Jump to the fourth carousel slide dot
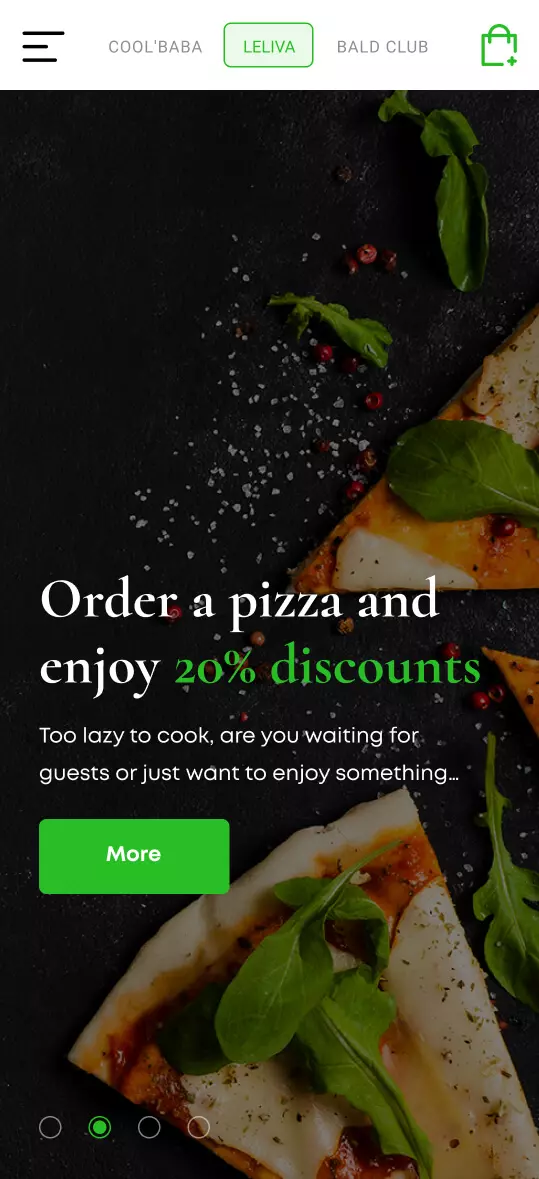This screenshot has height=1179, width=539. pyautogui.click(x=198, y=1126)
